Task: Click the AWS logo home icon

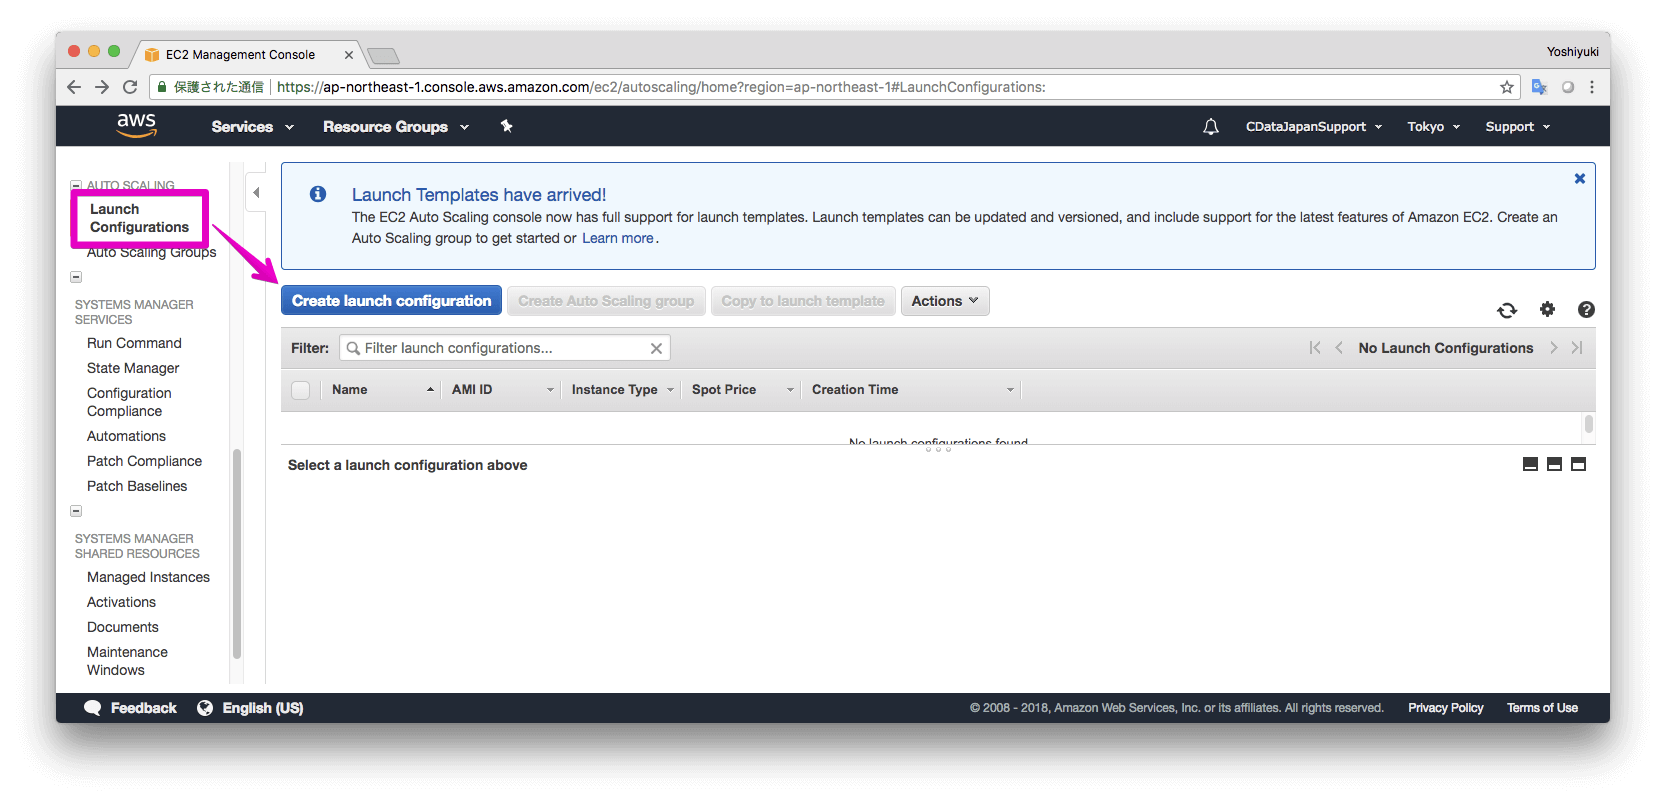Action: click(x=136, y=125)
